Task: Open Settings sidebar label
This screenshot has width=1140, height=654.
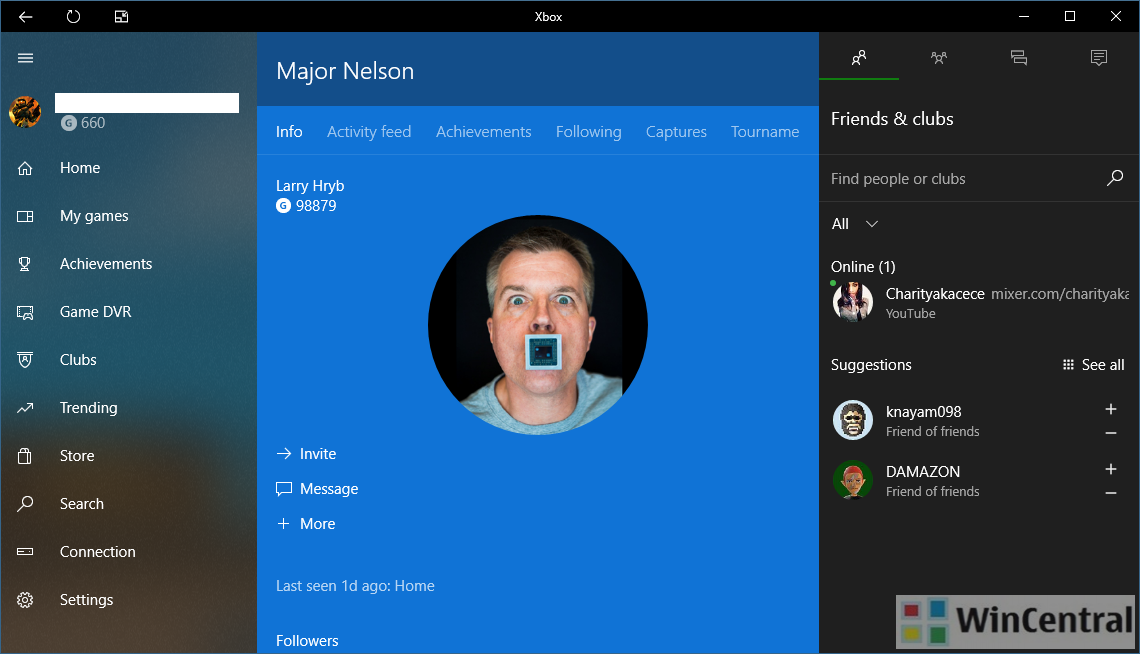Action: point(87,600)
